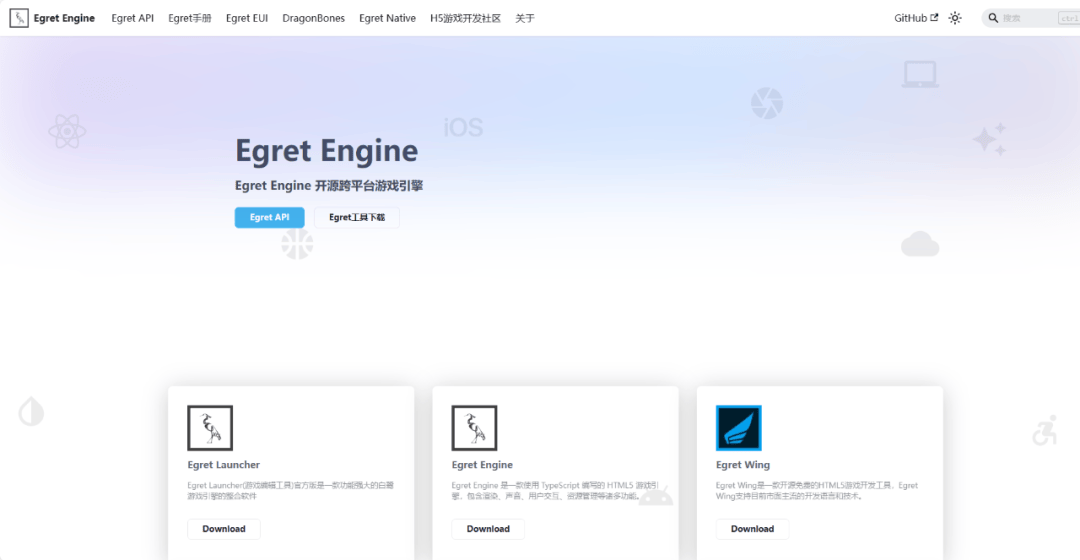Click the blue Egret Wing icon
Viewport: 1080px width, 560px height.
tap(738, 428)
